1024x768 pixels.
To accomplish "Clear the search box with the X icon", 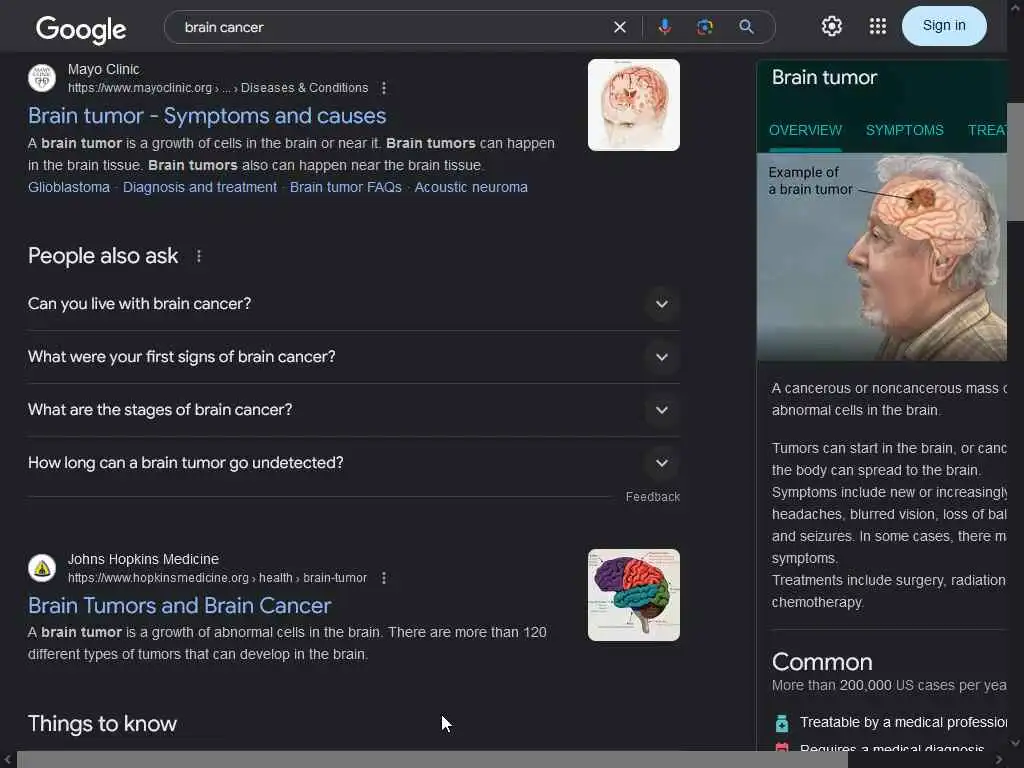I will tap(620, 27).
